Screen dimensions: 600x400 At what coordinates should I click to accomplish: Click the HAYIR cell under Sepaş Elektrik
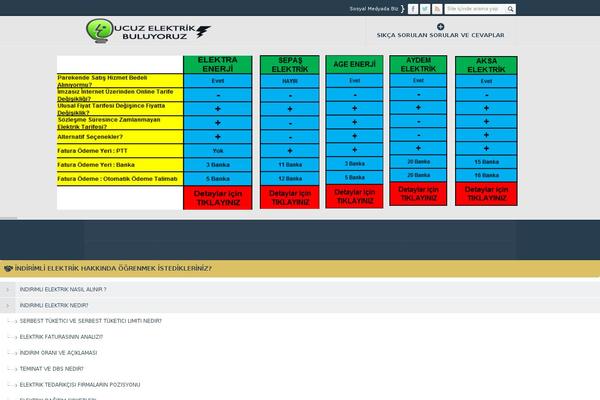[290, 81]
